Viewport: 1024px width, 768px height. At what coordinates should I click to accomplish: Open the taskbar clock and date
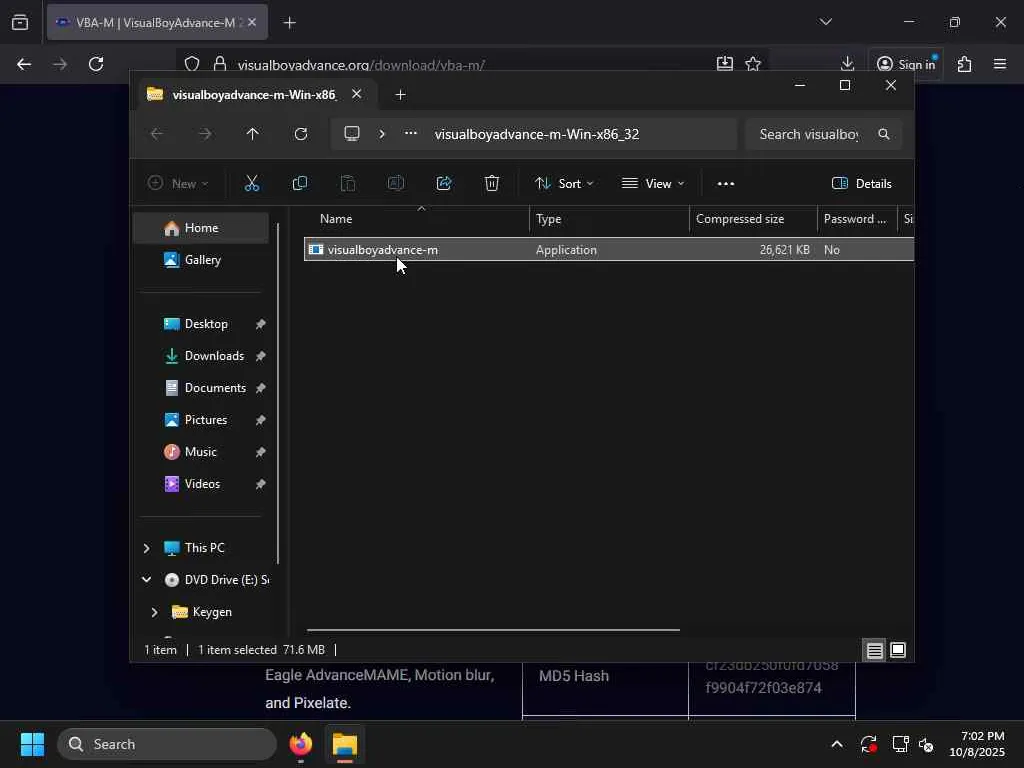coord(977,744)
